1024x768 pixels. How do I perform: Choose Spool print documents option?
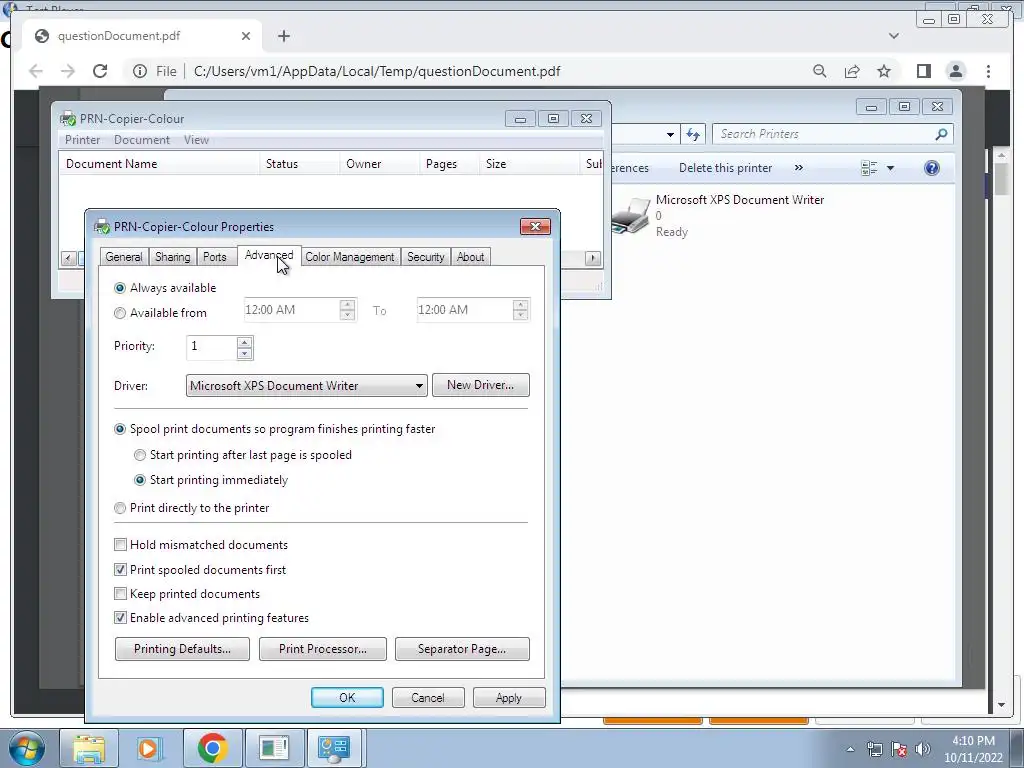(120, 429)
